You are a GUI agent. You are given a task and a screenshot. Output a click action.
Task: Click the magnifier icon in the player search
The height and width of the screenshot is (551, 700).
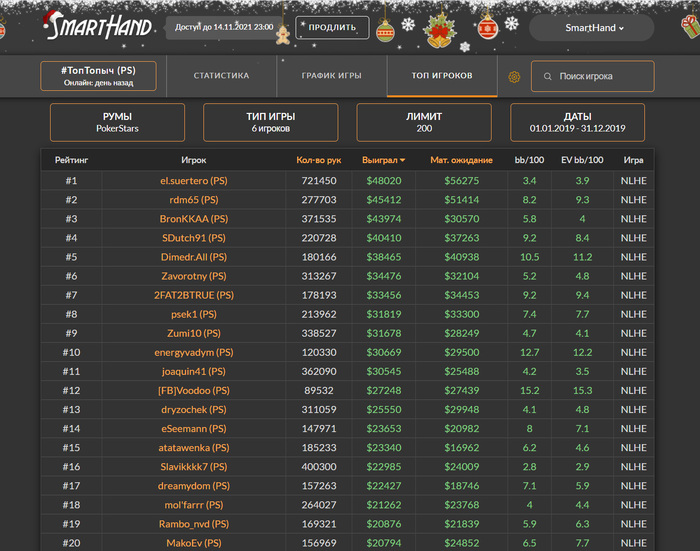coord(546,76)
